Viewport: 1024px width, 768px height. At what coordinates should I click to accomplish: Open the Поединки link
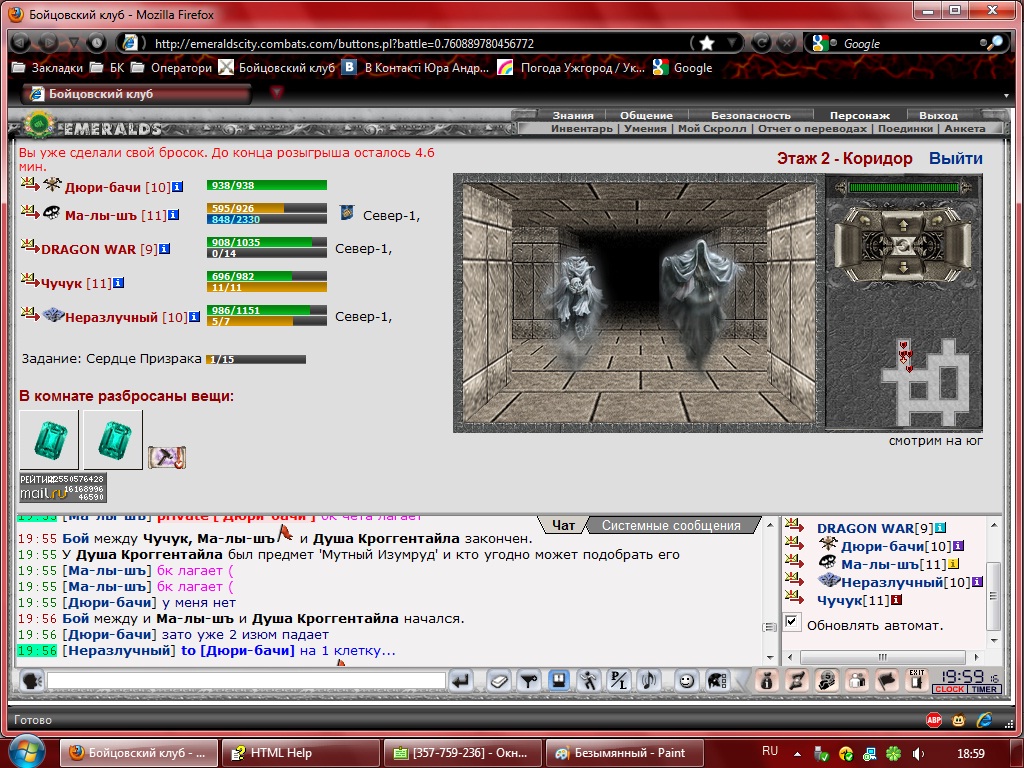905,129
